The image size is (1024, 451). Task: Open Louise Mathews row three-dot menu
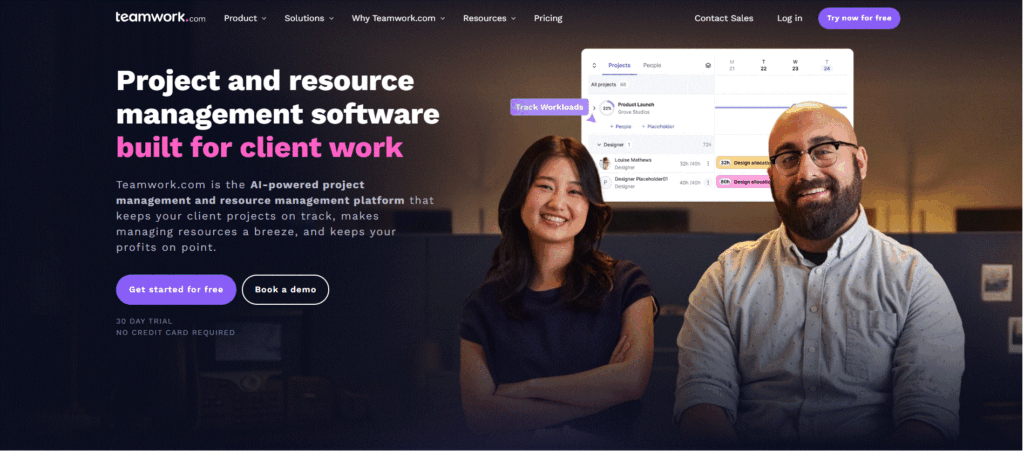[x=708, y=163]
